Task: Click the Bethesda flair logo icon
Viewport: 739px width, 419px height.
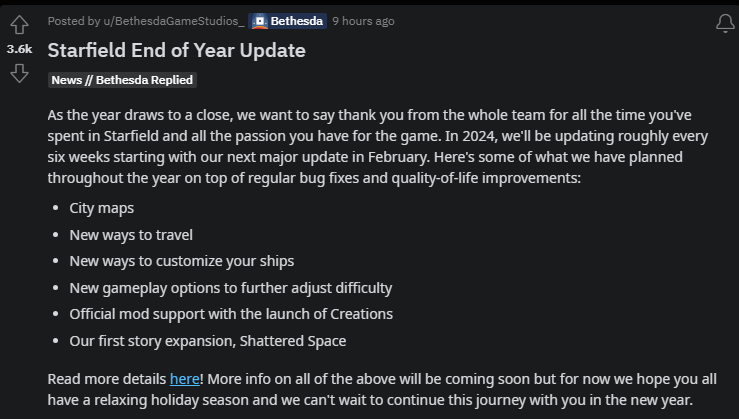Action: (259, 21)
